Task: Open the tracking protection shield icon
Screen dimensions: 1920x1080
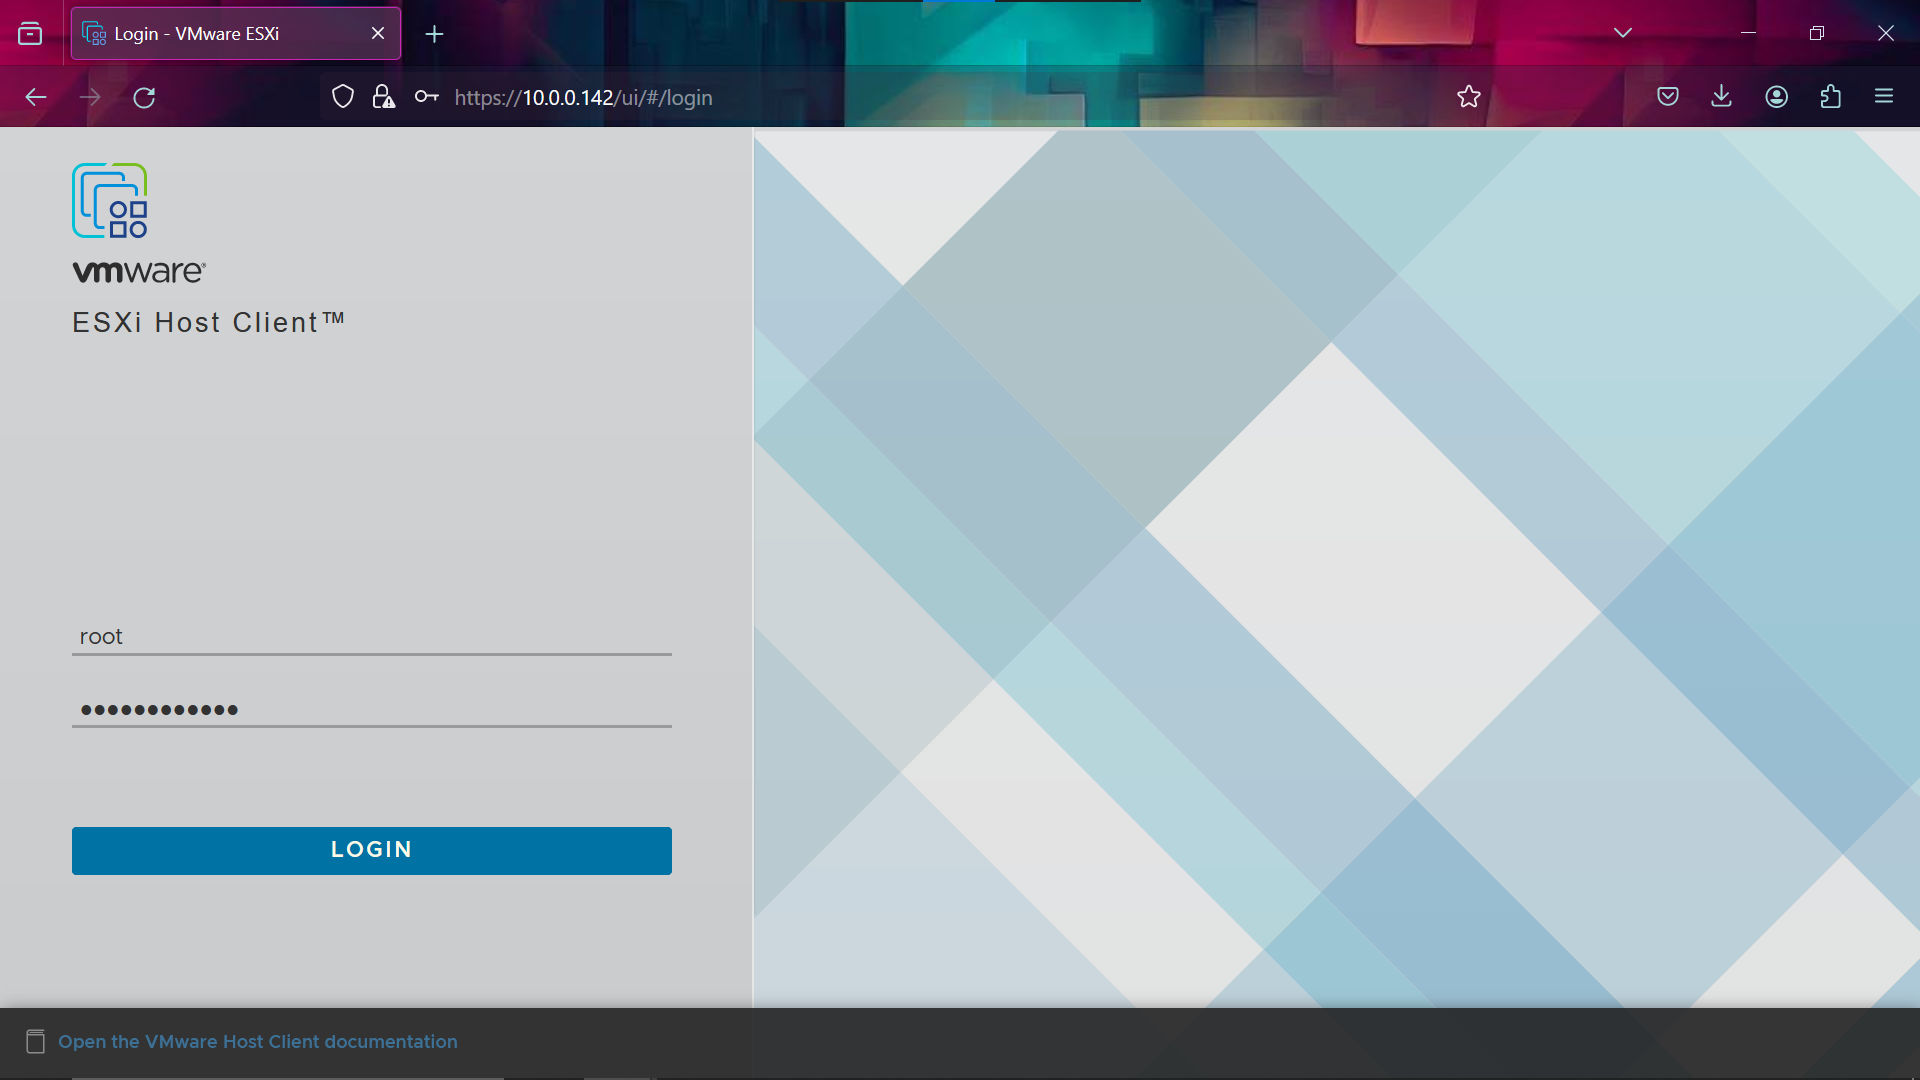Action: (x=343, y=97)
